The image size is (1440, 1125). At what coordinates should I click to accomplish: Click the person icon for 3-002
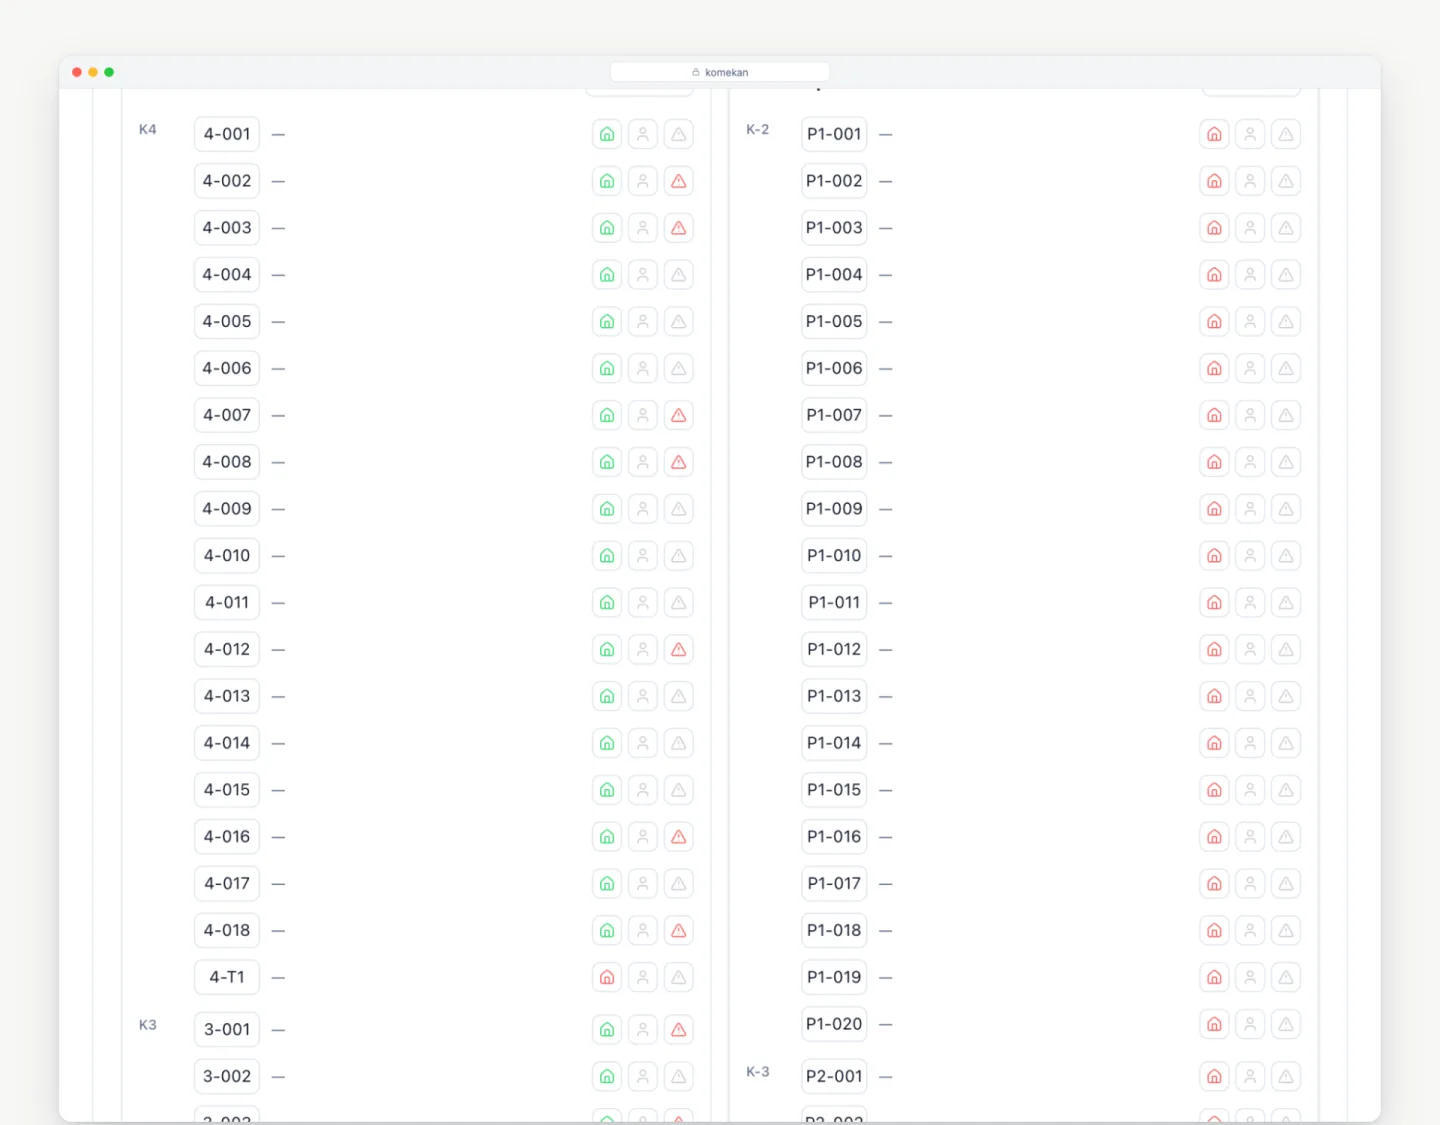pyautogui.click(x=643, y=1077)
